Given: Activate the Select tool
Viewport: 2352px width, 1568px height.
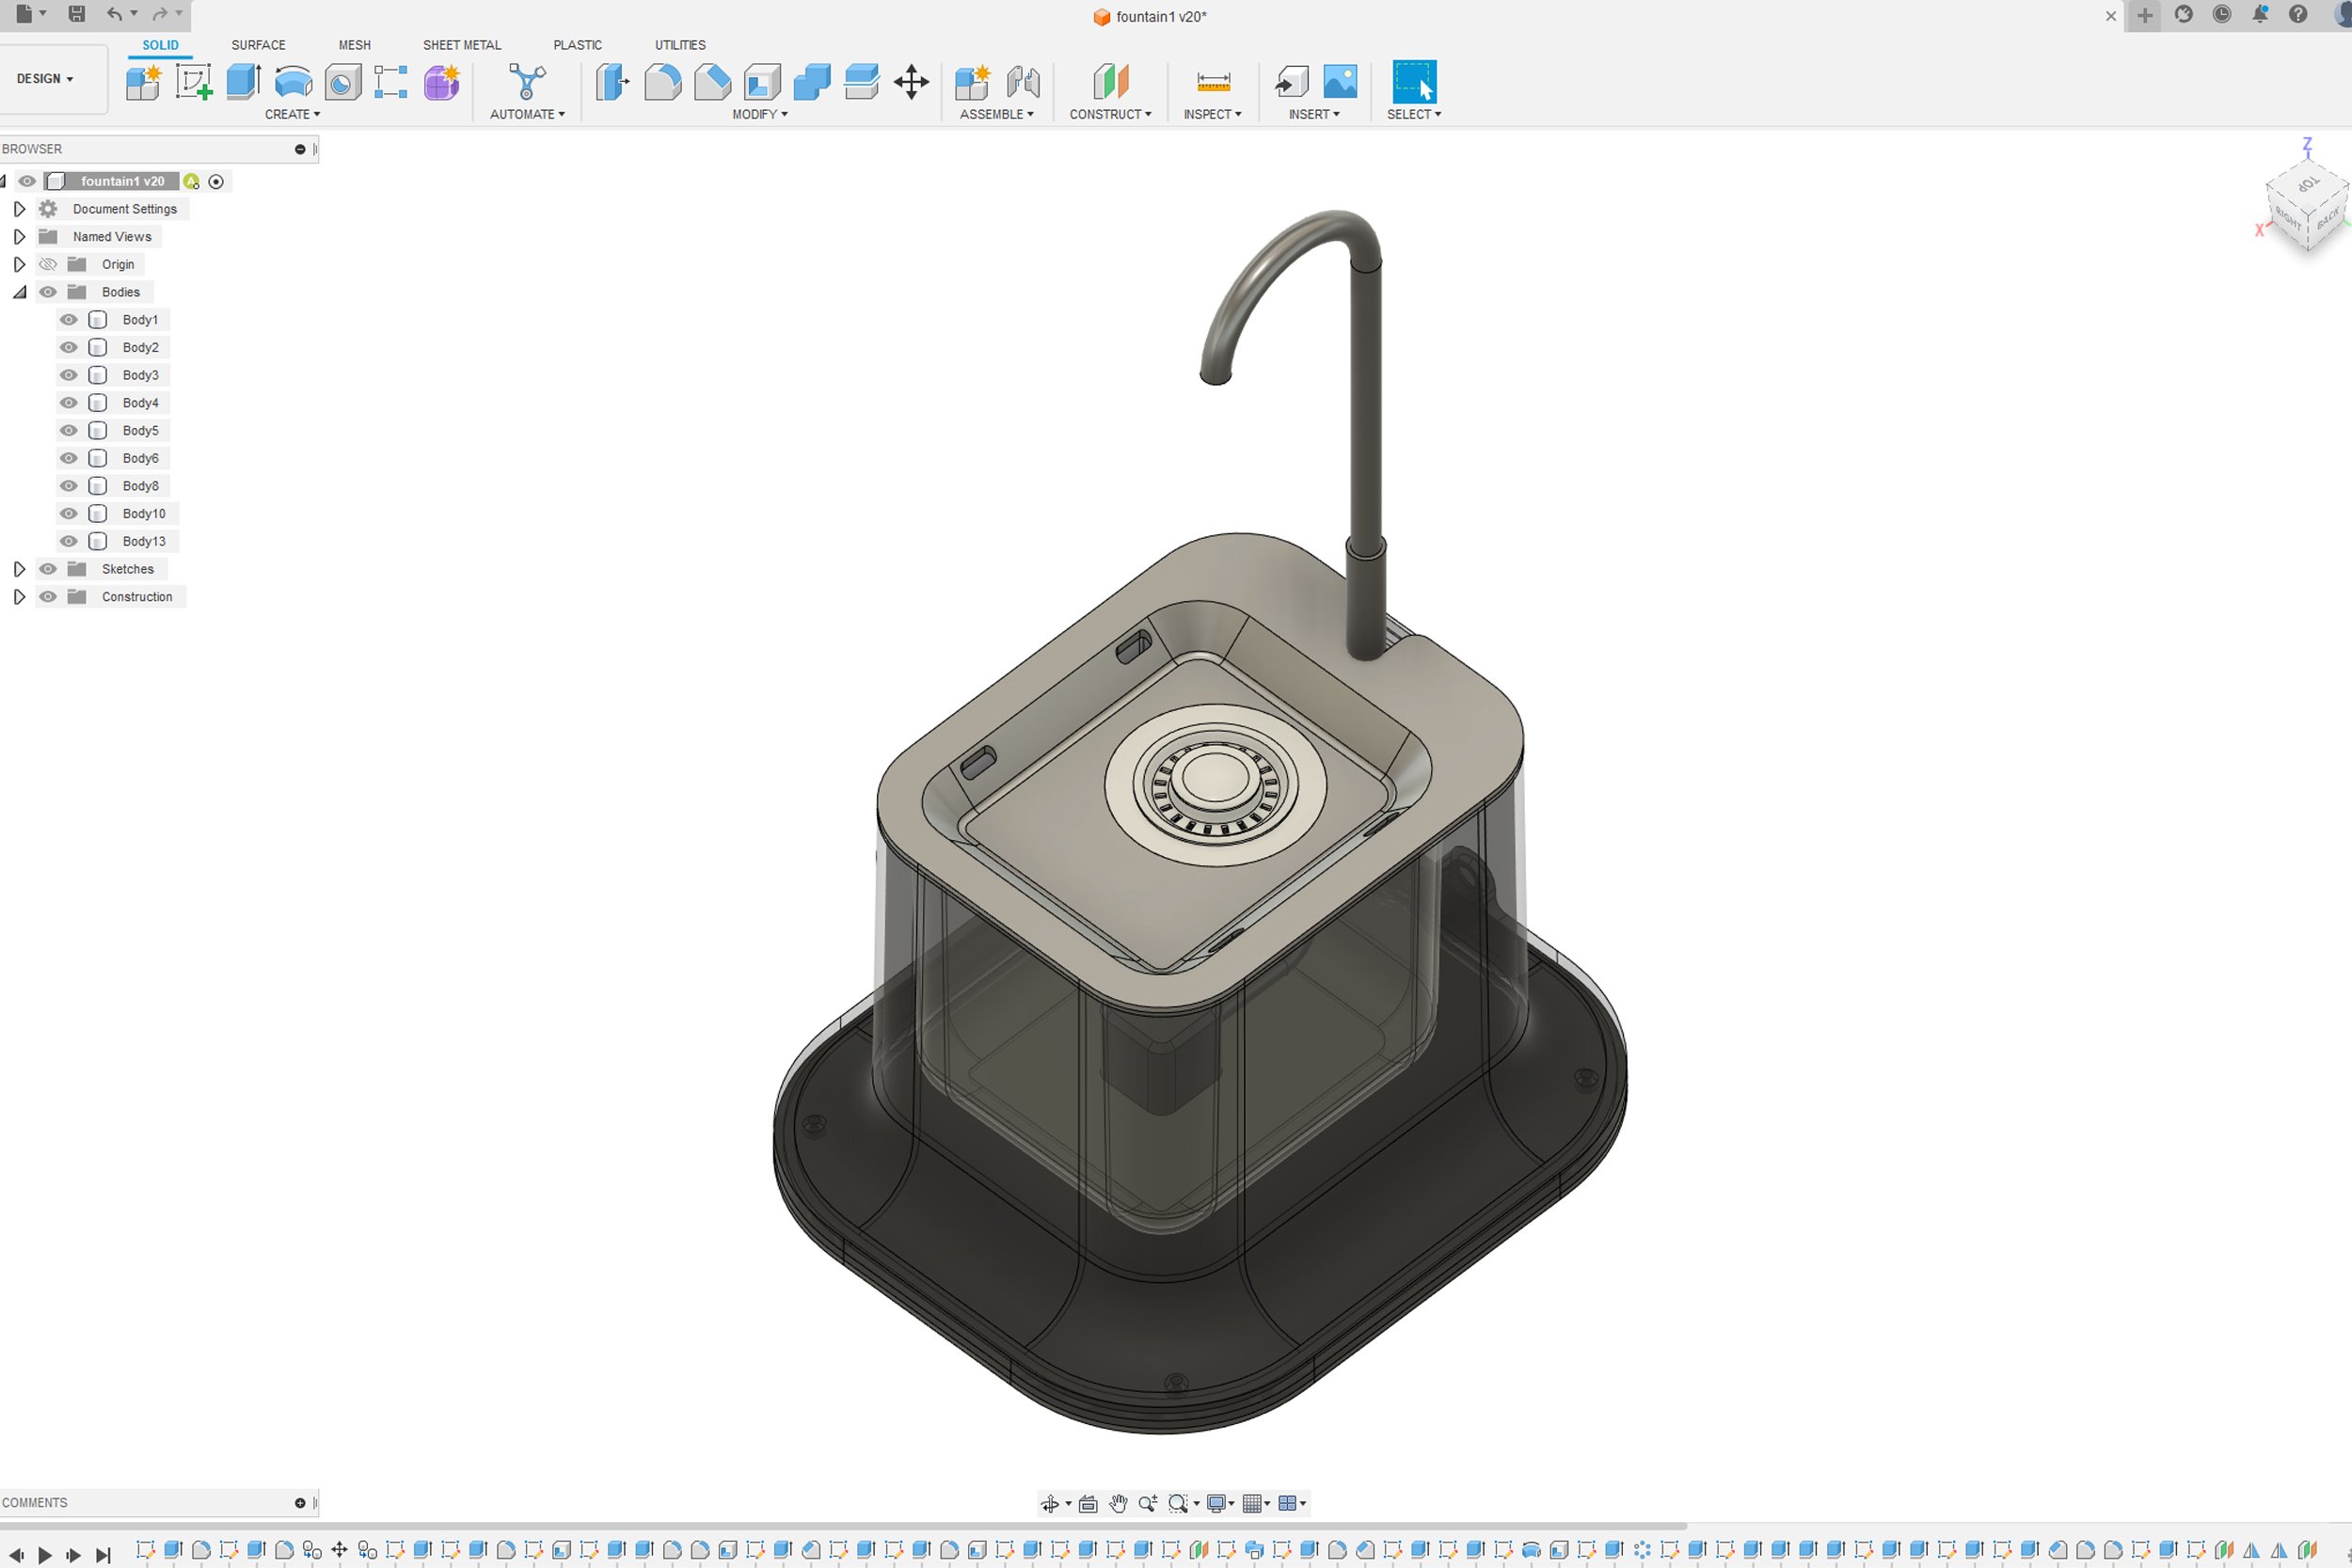Looking at the screenshot, I should pyautogui.click(x=1414, y=82).
